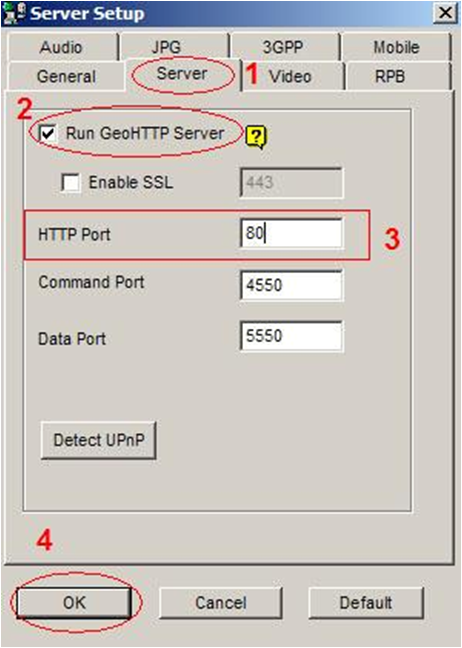Click the Cancel button

click(221, 603)
